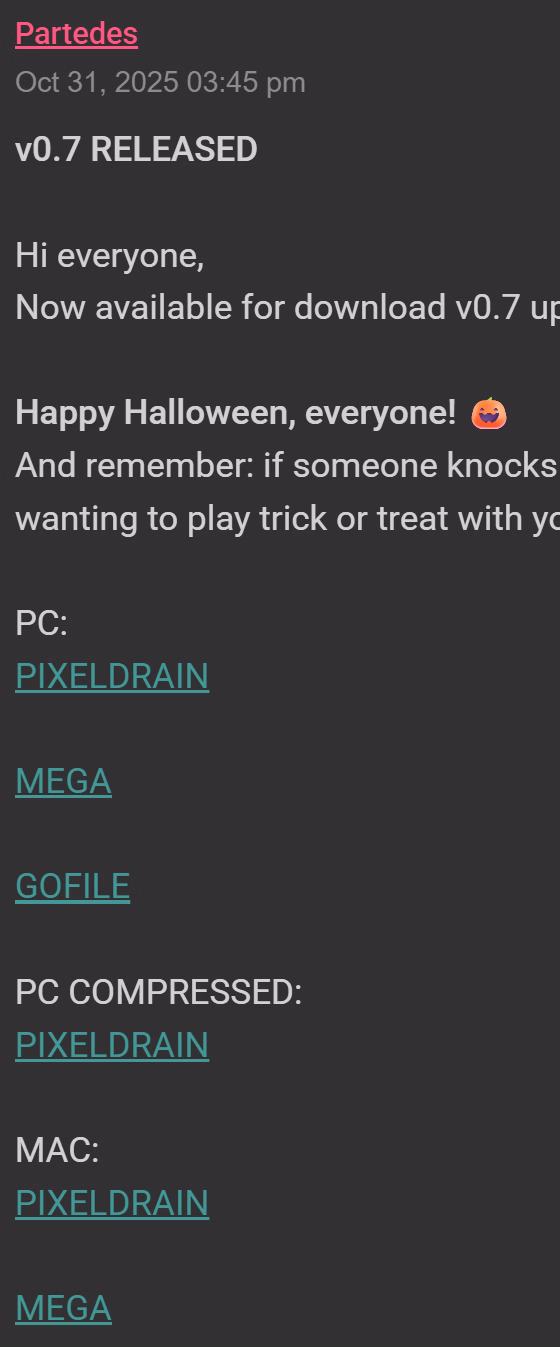Open the MEGA link under MAC section

click(x=63, y=1308)
